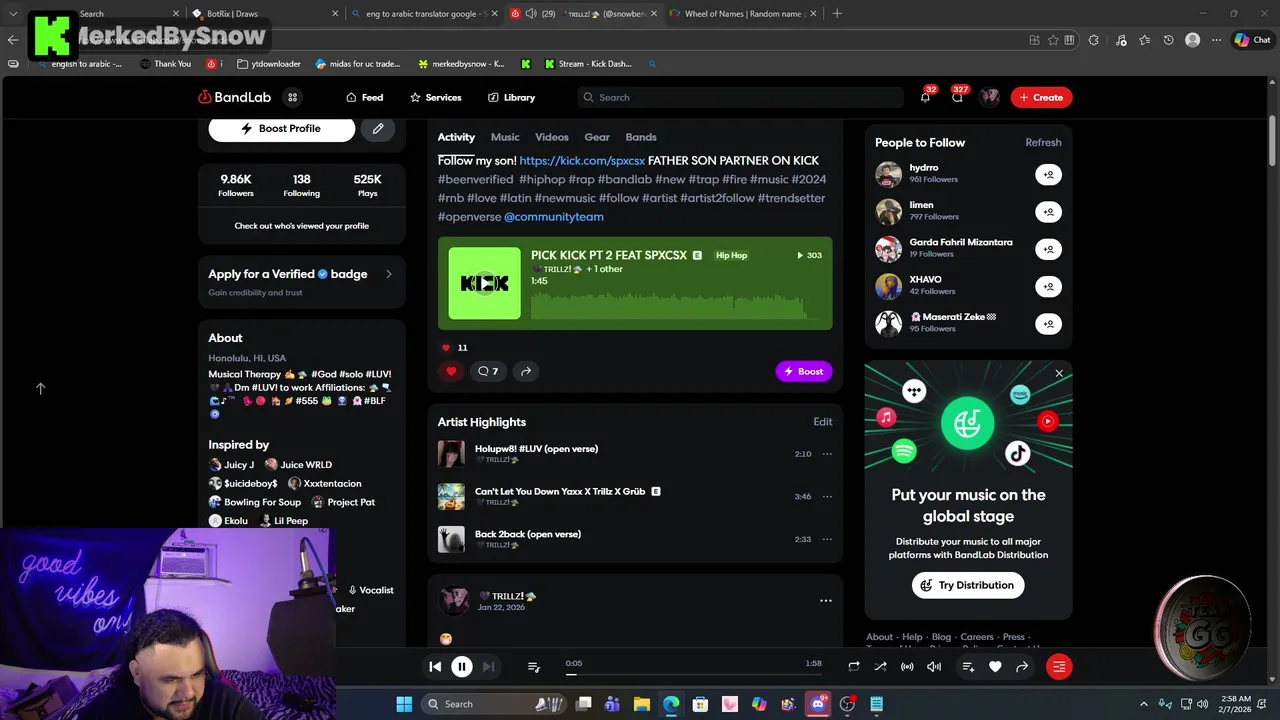Skip to the next track
Viewport: 1280px width, 720px height.
pyautogui.click(x=488, y=667)
